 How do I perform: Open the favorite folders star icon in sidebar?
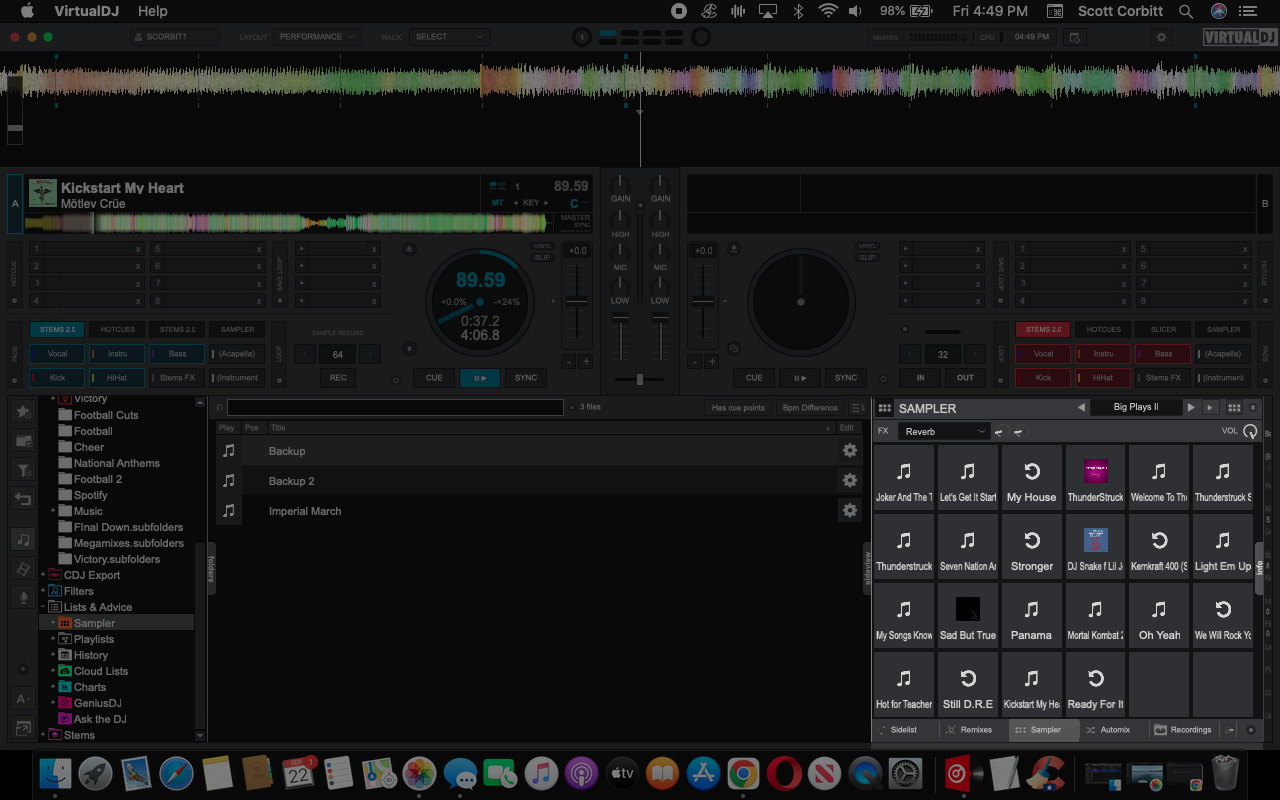(23, 411)
